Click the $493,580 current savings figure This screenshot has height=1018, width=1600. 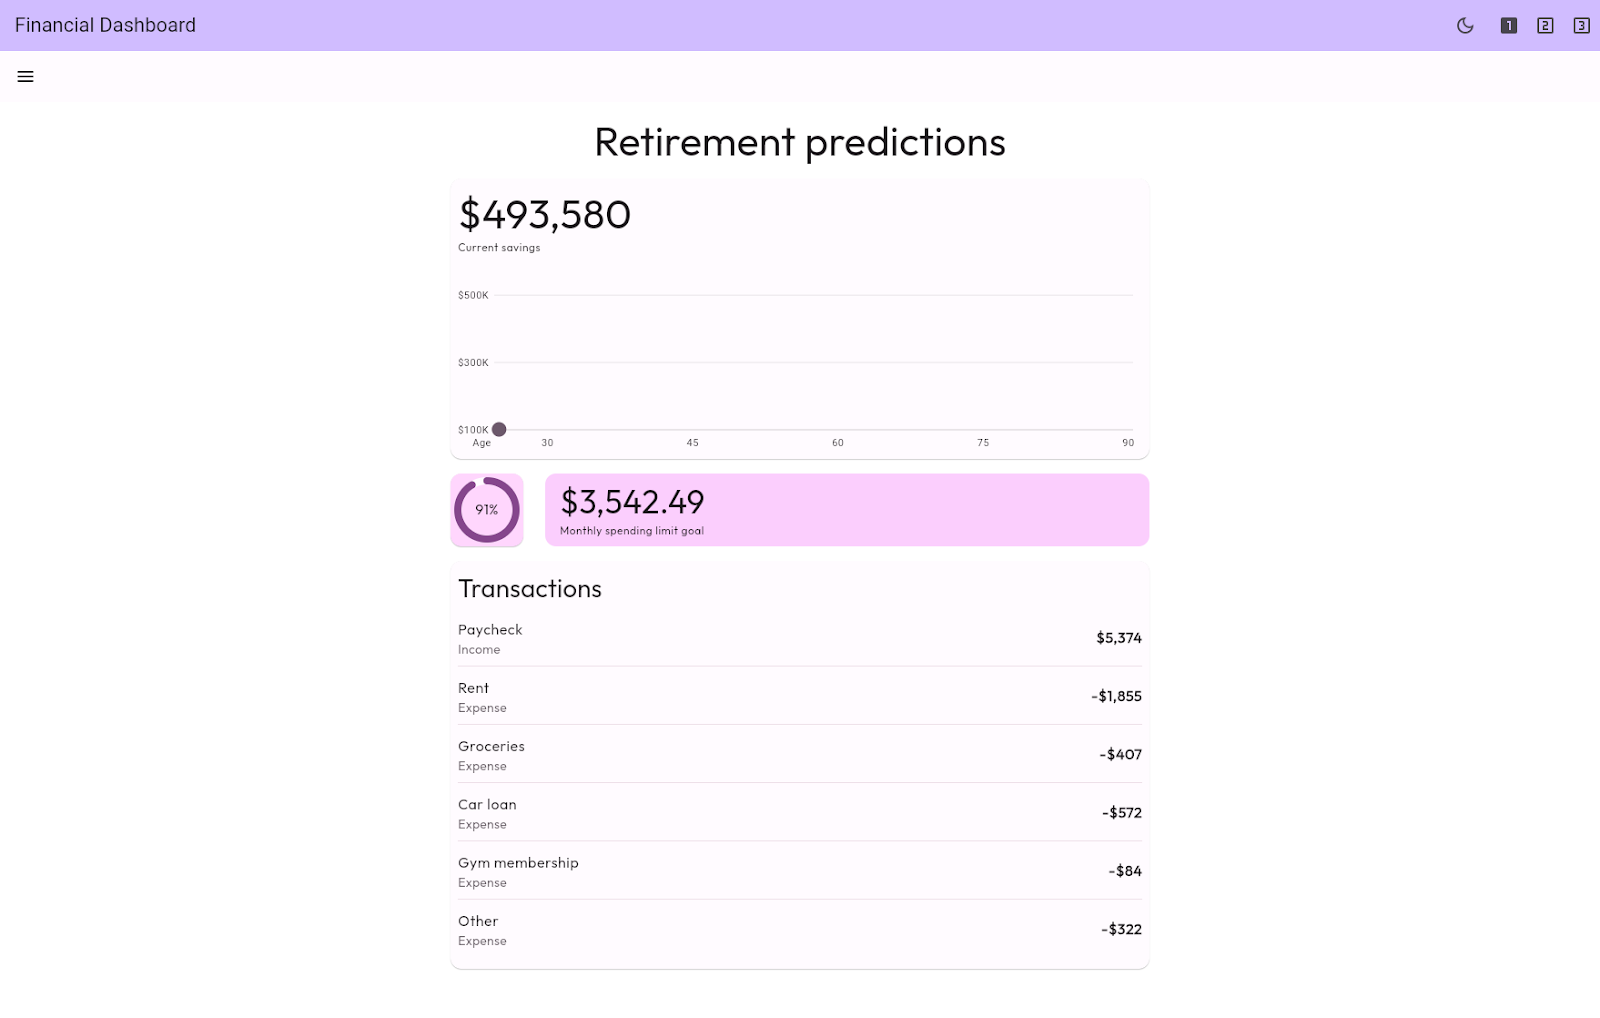click(545, 215)
